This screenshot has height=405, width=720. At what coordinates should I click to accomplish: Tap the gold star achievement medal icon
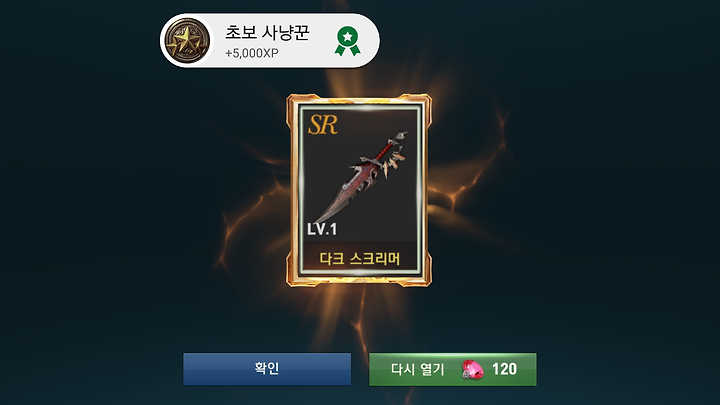[x=187, y=40]
